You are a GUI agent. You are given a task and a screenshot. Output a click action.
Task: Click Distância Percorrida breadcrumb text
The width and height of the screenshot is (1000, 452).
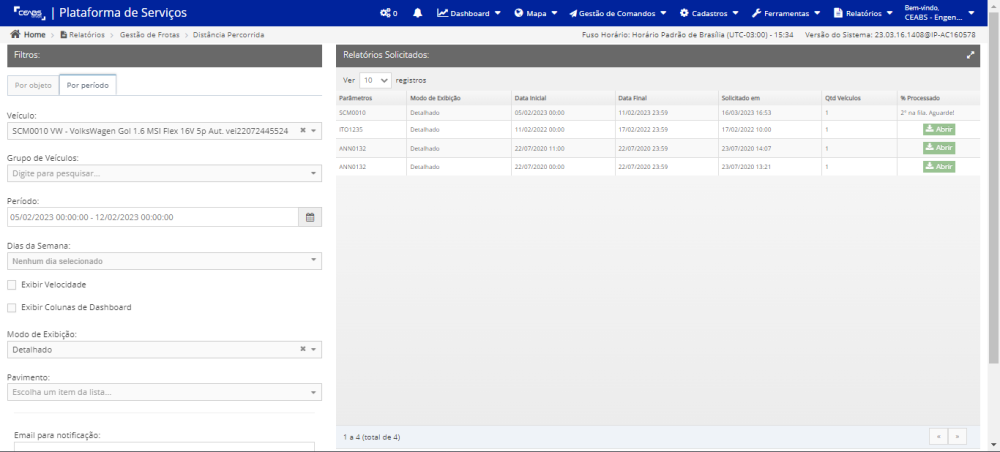click(228, 35)
